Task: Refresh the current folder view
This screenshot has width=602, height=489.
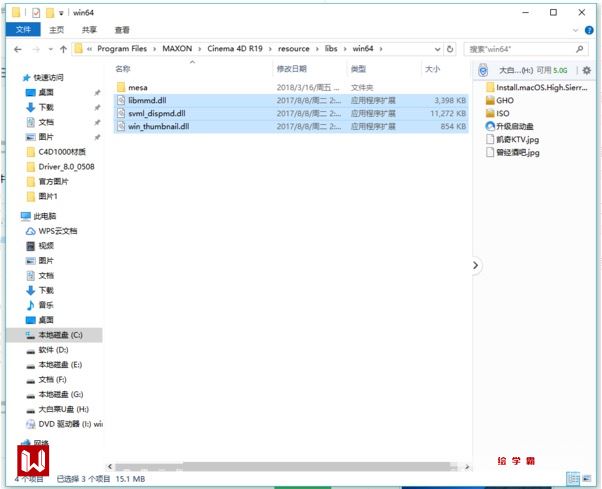Action: pyautogui.click(x=450, y=49)
